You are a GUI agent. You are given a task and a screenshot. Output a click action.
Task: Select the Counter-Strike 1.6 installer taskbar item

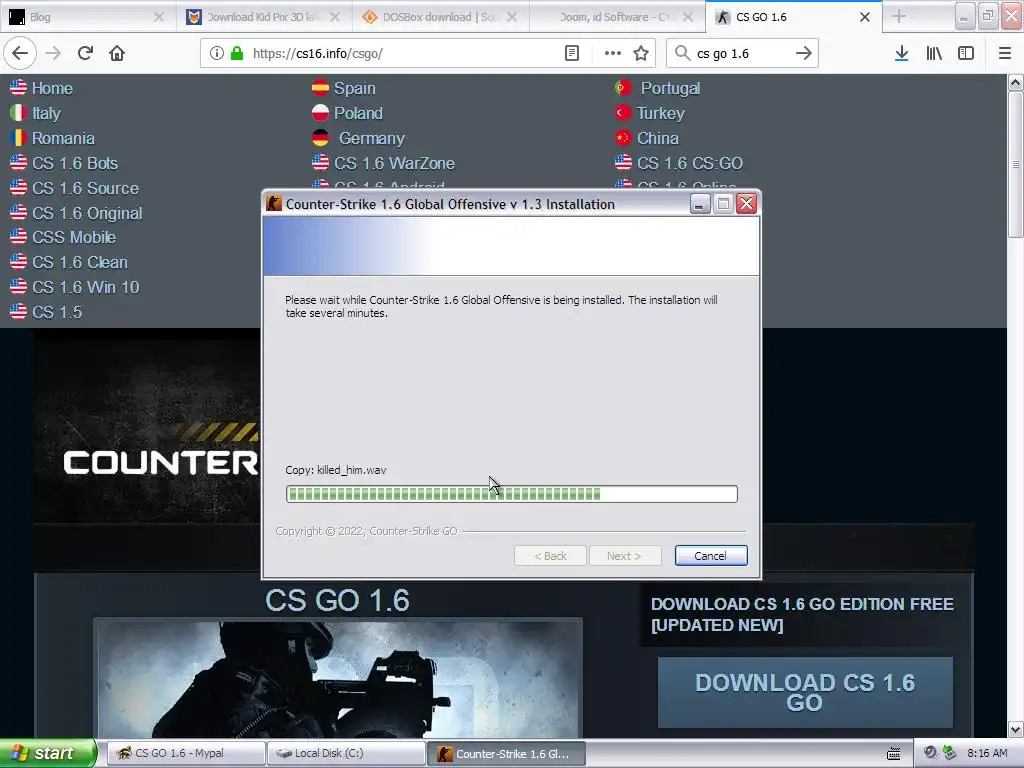506,753
